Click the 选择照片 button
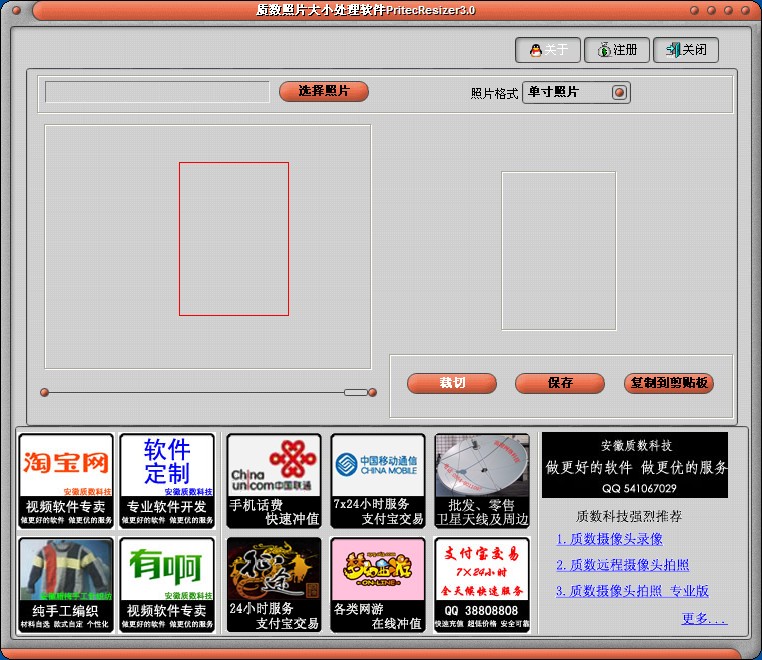The width and height of the screenshot is (762, 660). (x=324, y=91)
